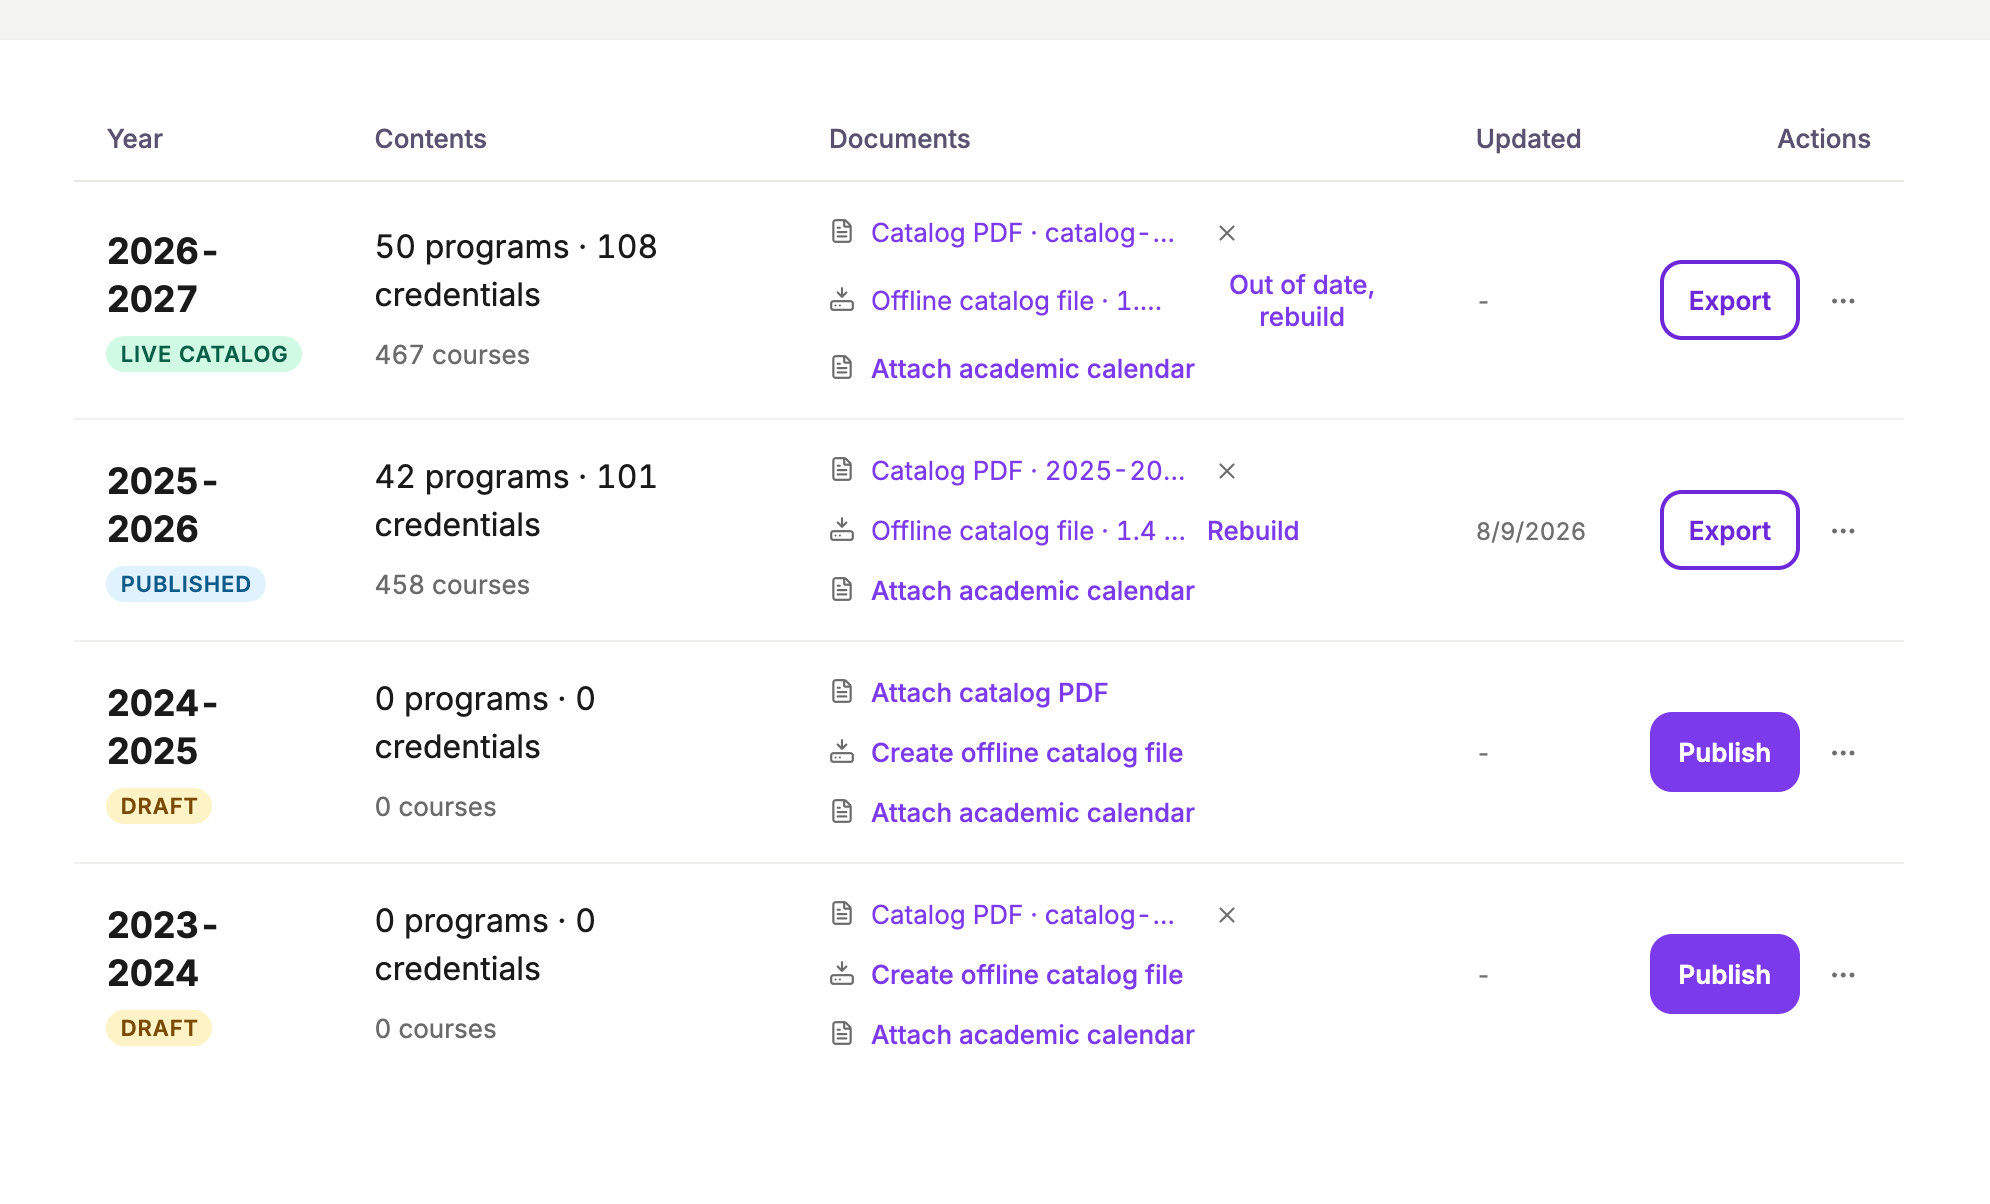Open more actions for 2025-2026 catalog

pos(1843,531)
